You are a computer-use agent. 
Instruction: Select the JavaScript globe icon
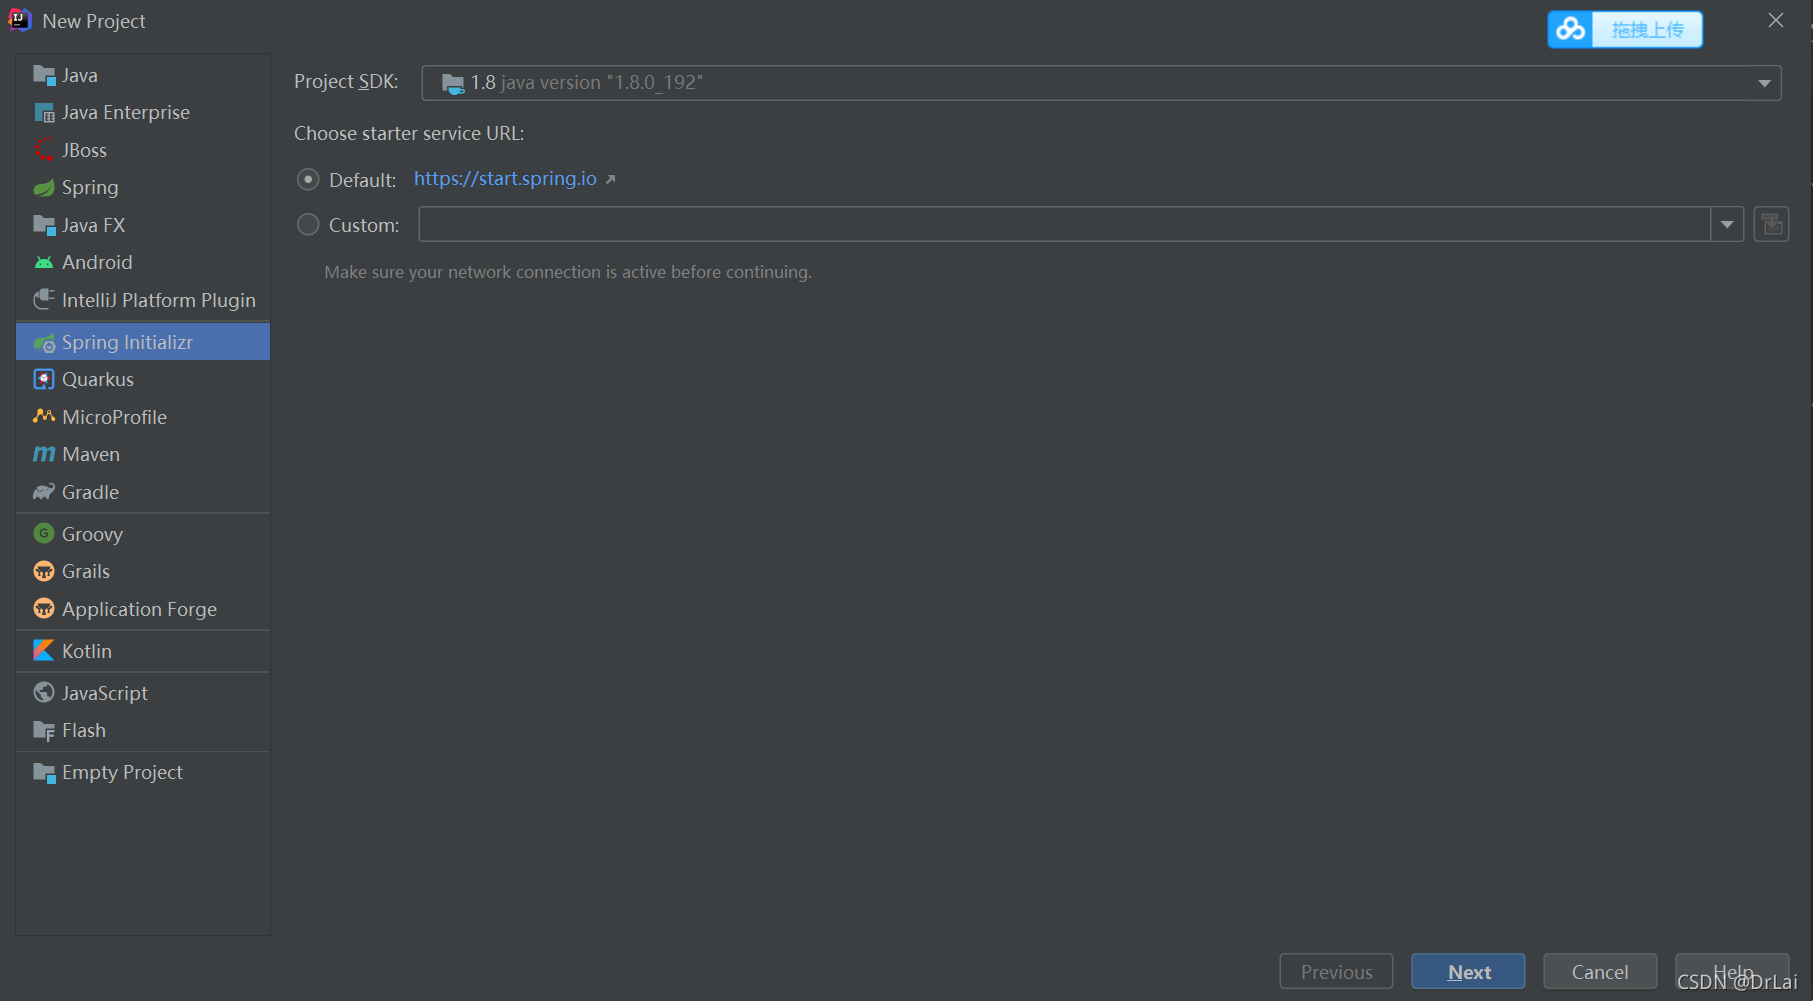44,693
